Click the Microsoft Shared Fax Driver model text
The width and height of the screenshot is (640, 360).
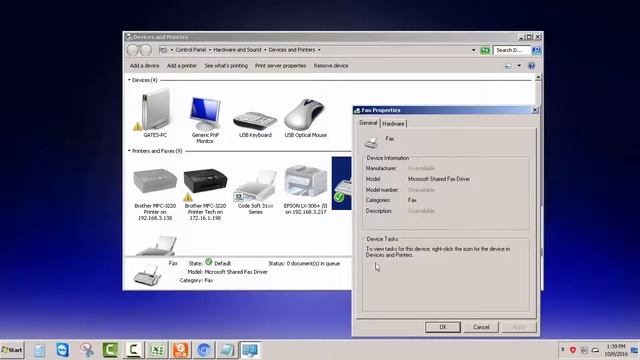coord(439,179)
